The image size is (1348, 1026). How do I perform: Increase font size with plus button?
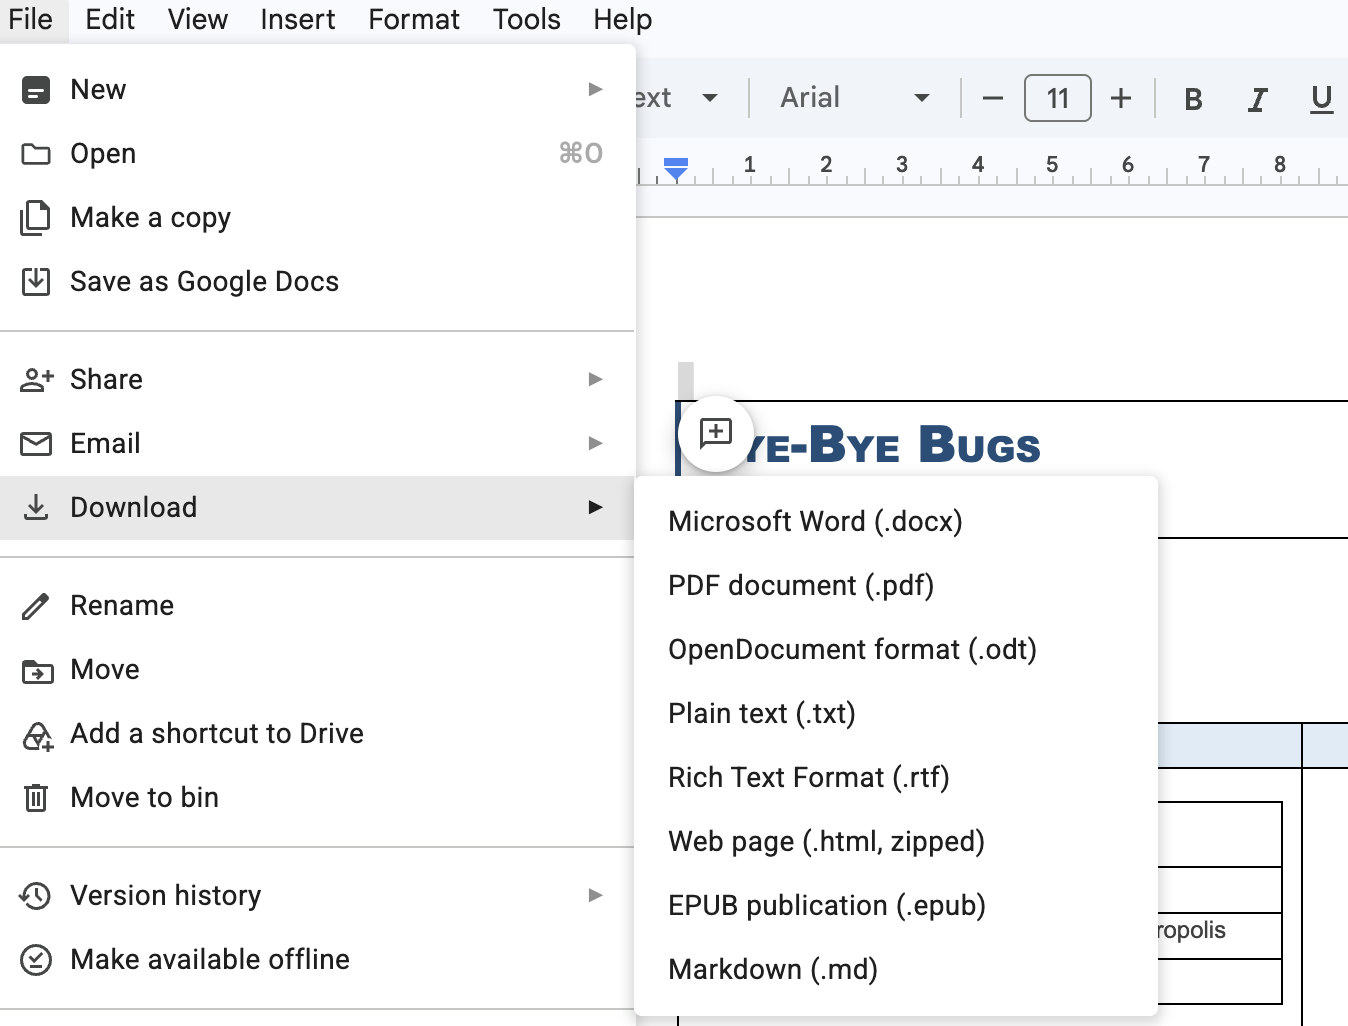[x=1121, y=98]
